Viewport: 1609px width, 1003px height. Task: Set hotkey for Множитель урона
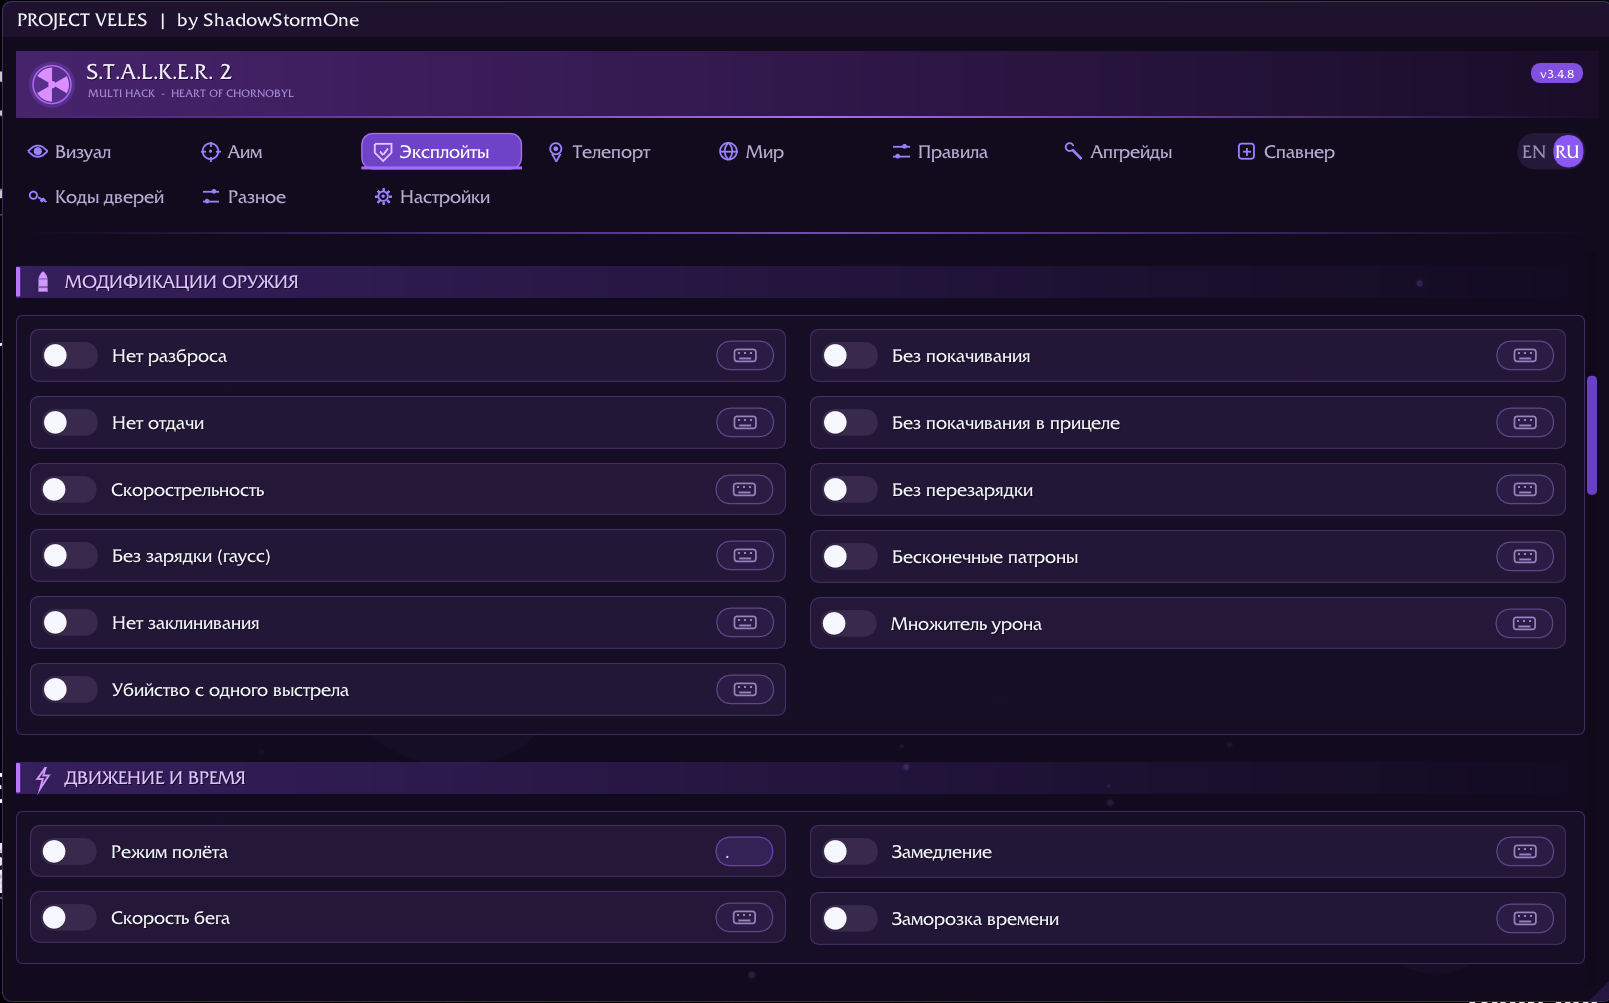[1525, 624]
